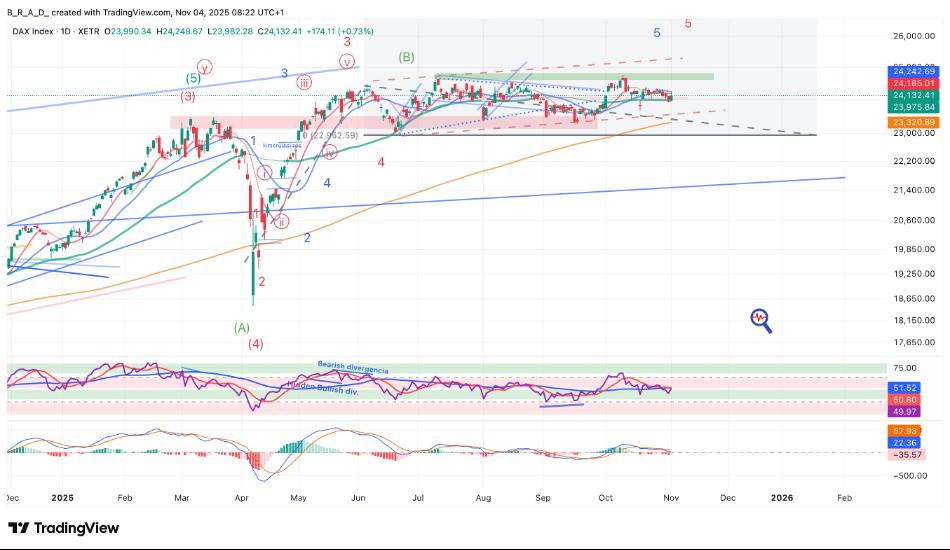
Task: Click the TradingView logo at bottom left
Action: [63, 528]
